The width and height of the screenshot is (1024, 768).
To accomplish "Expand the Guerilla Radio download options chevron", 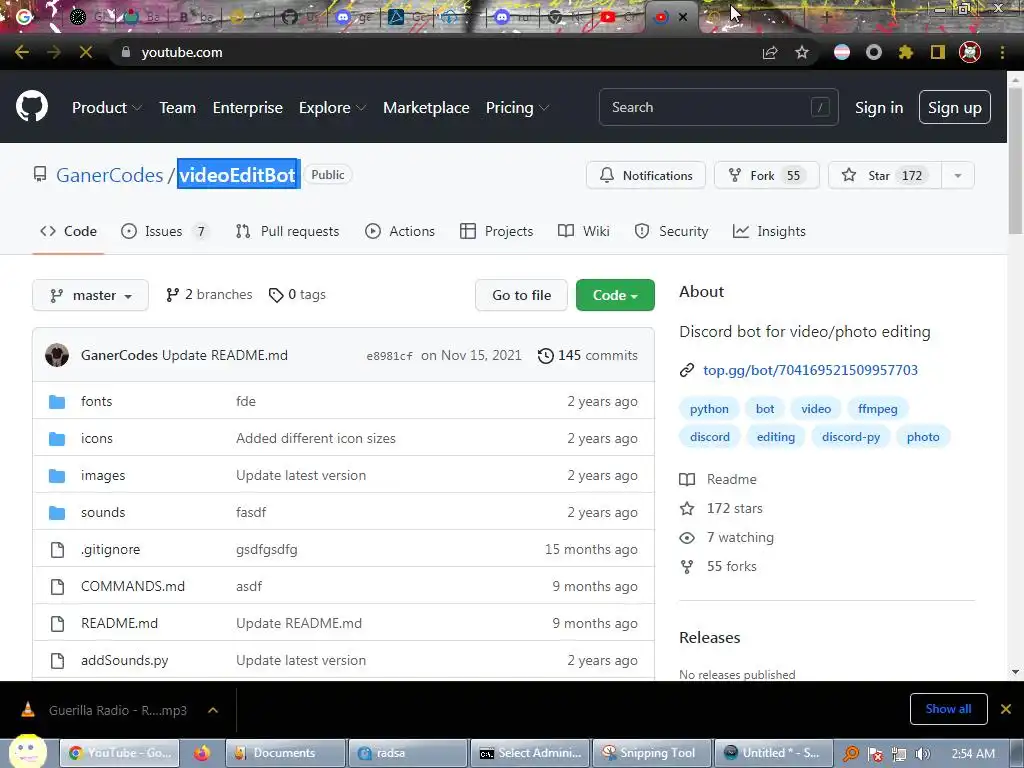I will (x=213, y=710).
